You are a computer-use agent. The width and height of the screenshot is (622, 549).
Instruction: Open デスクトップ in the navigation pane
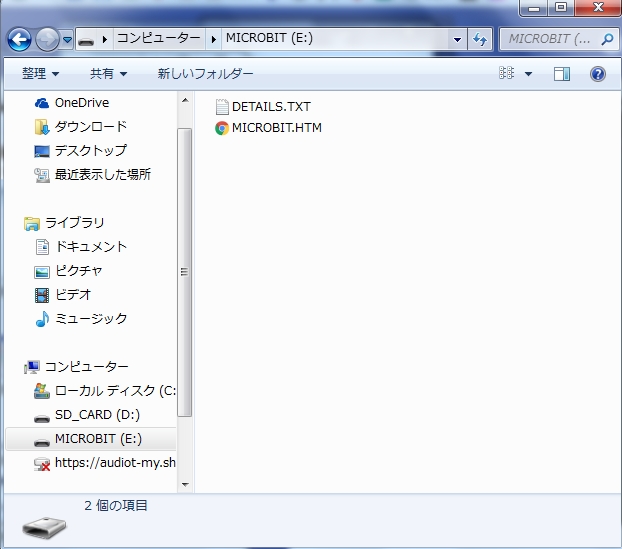(x=91, y=150)
